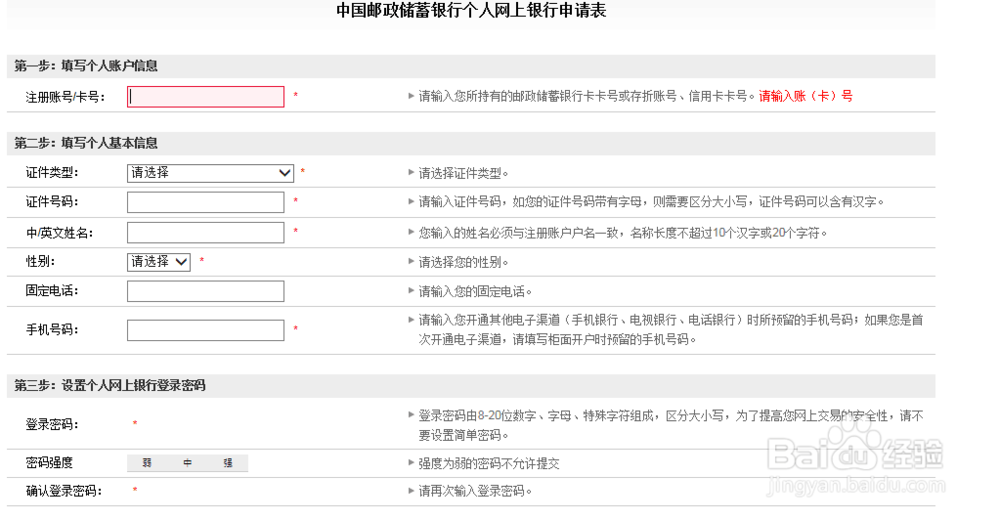Click the 第三步：设置个人网上银行登录密码 heading
The height and width of the screenshot is (520, 1000).
(x=110, y=385)
